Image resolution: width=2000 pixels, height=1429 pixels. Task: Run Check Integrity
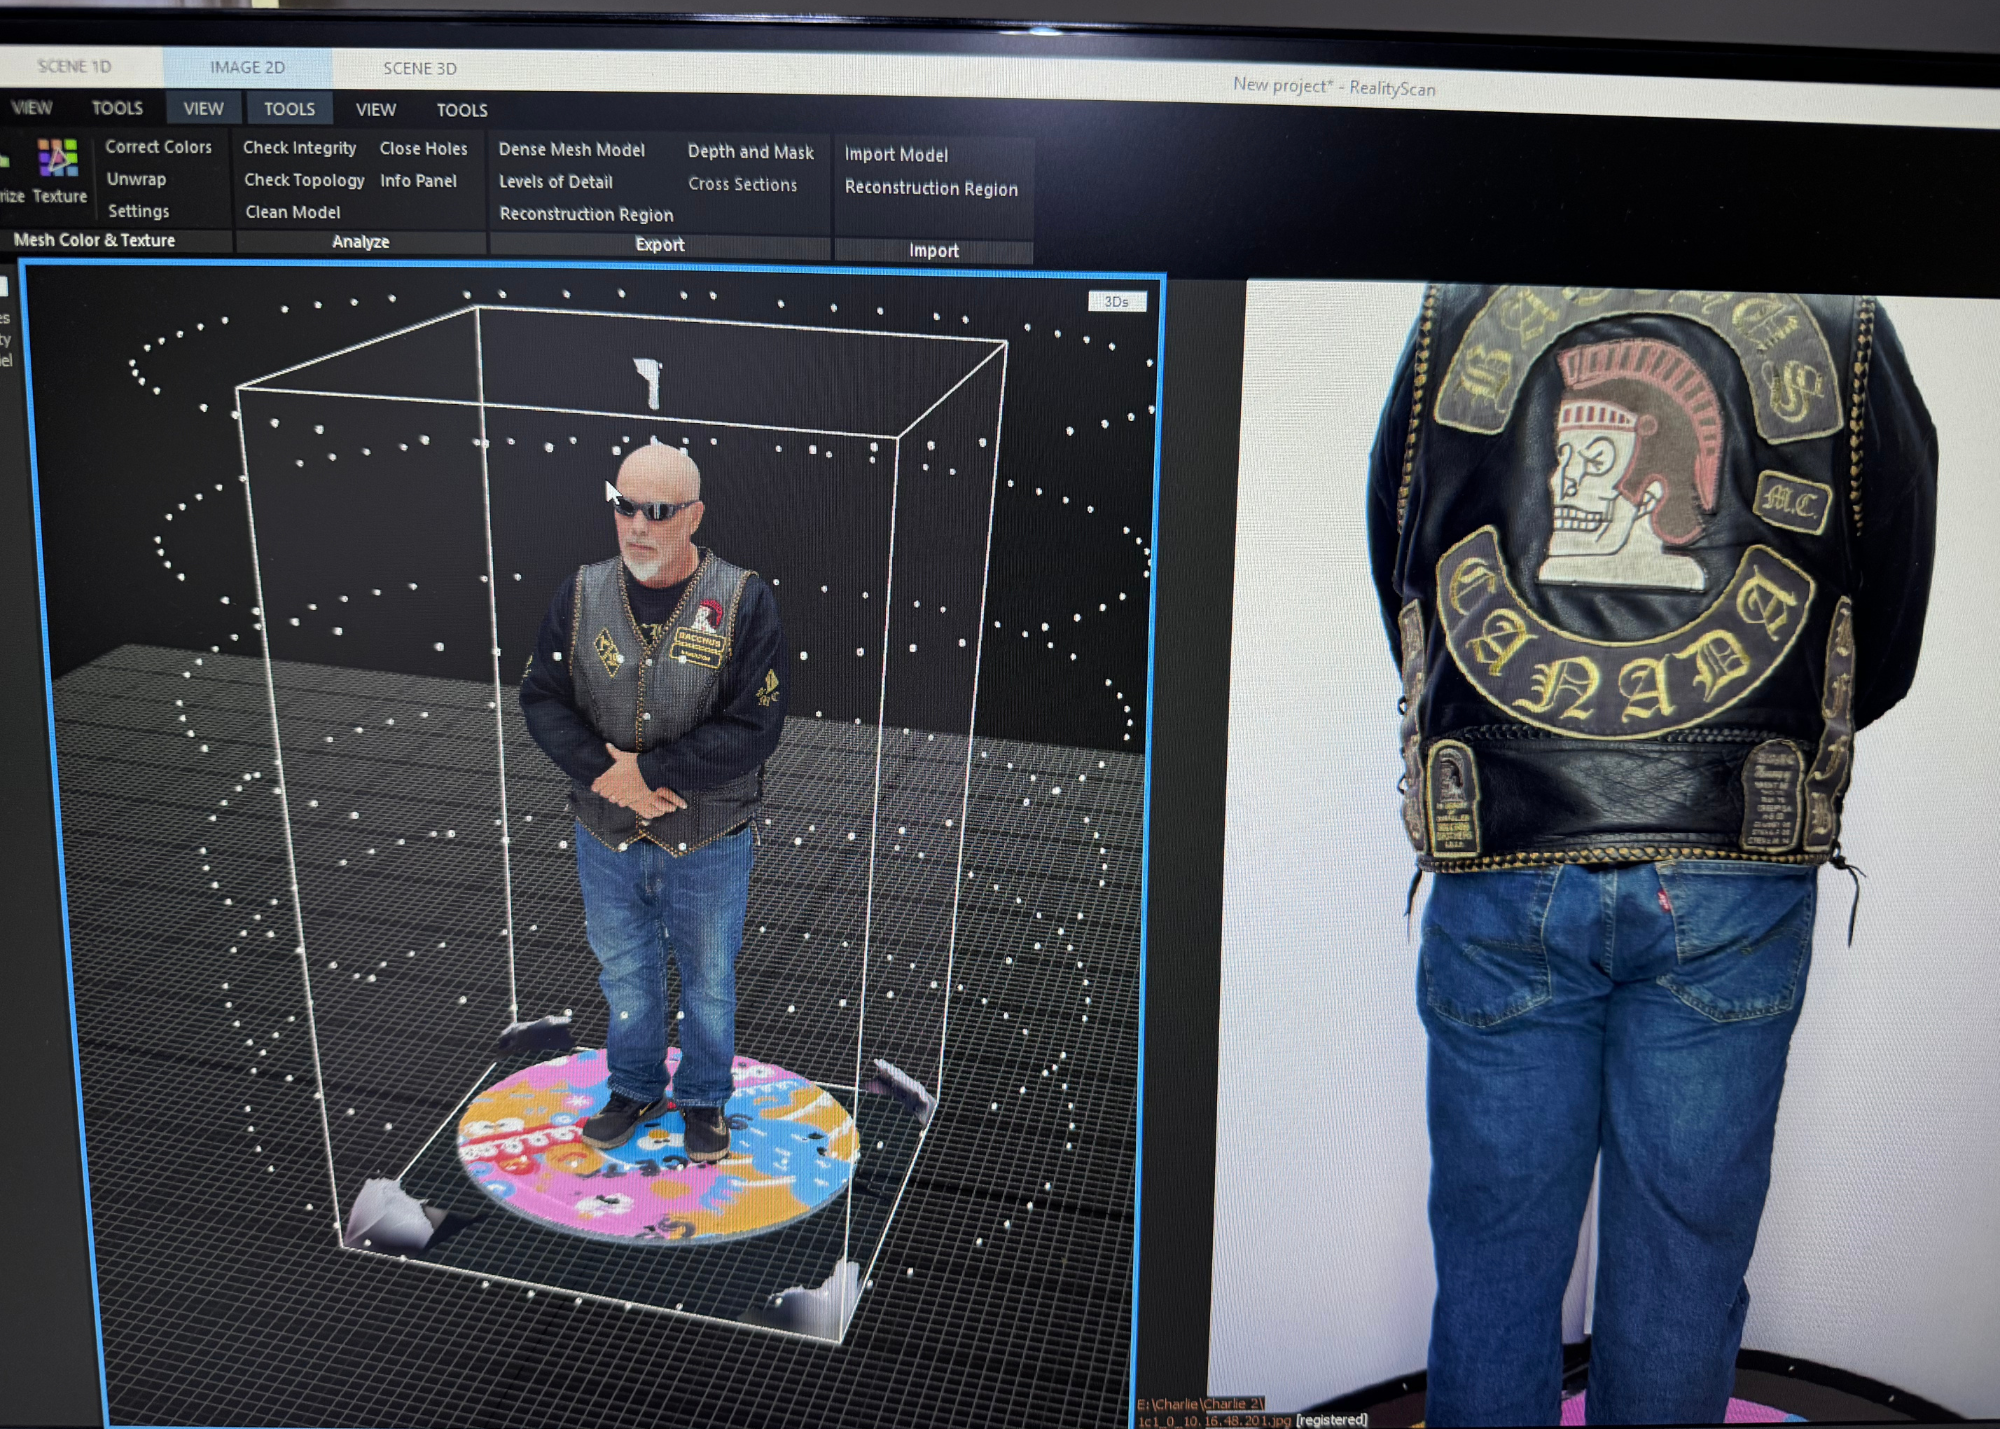point(300,148)
